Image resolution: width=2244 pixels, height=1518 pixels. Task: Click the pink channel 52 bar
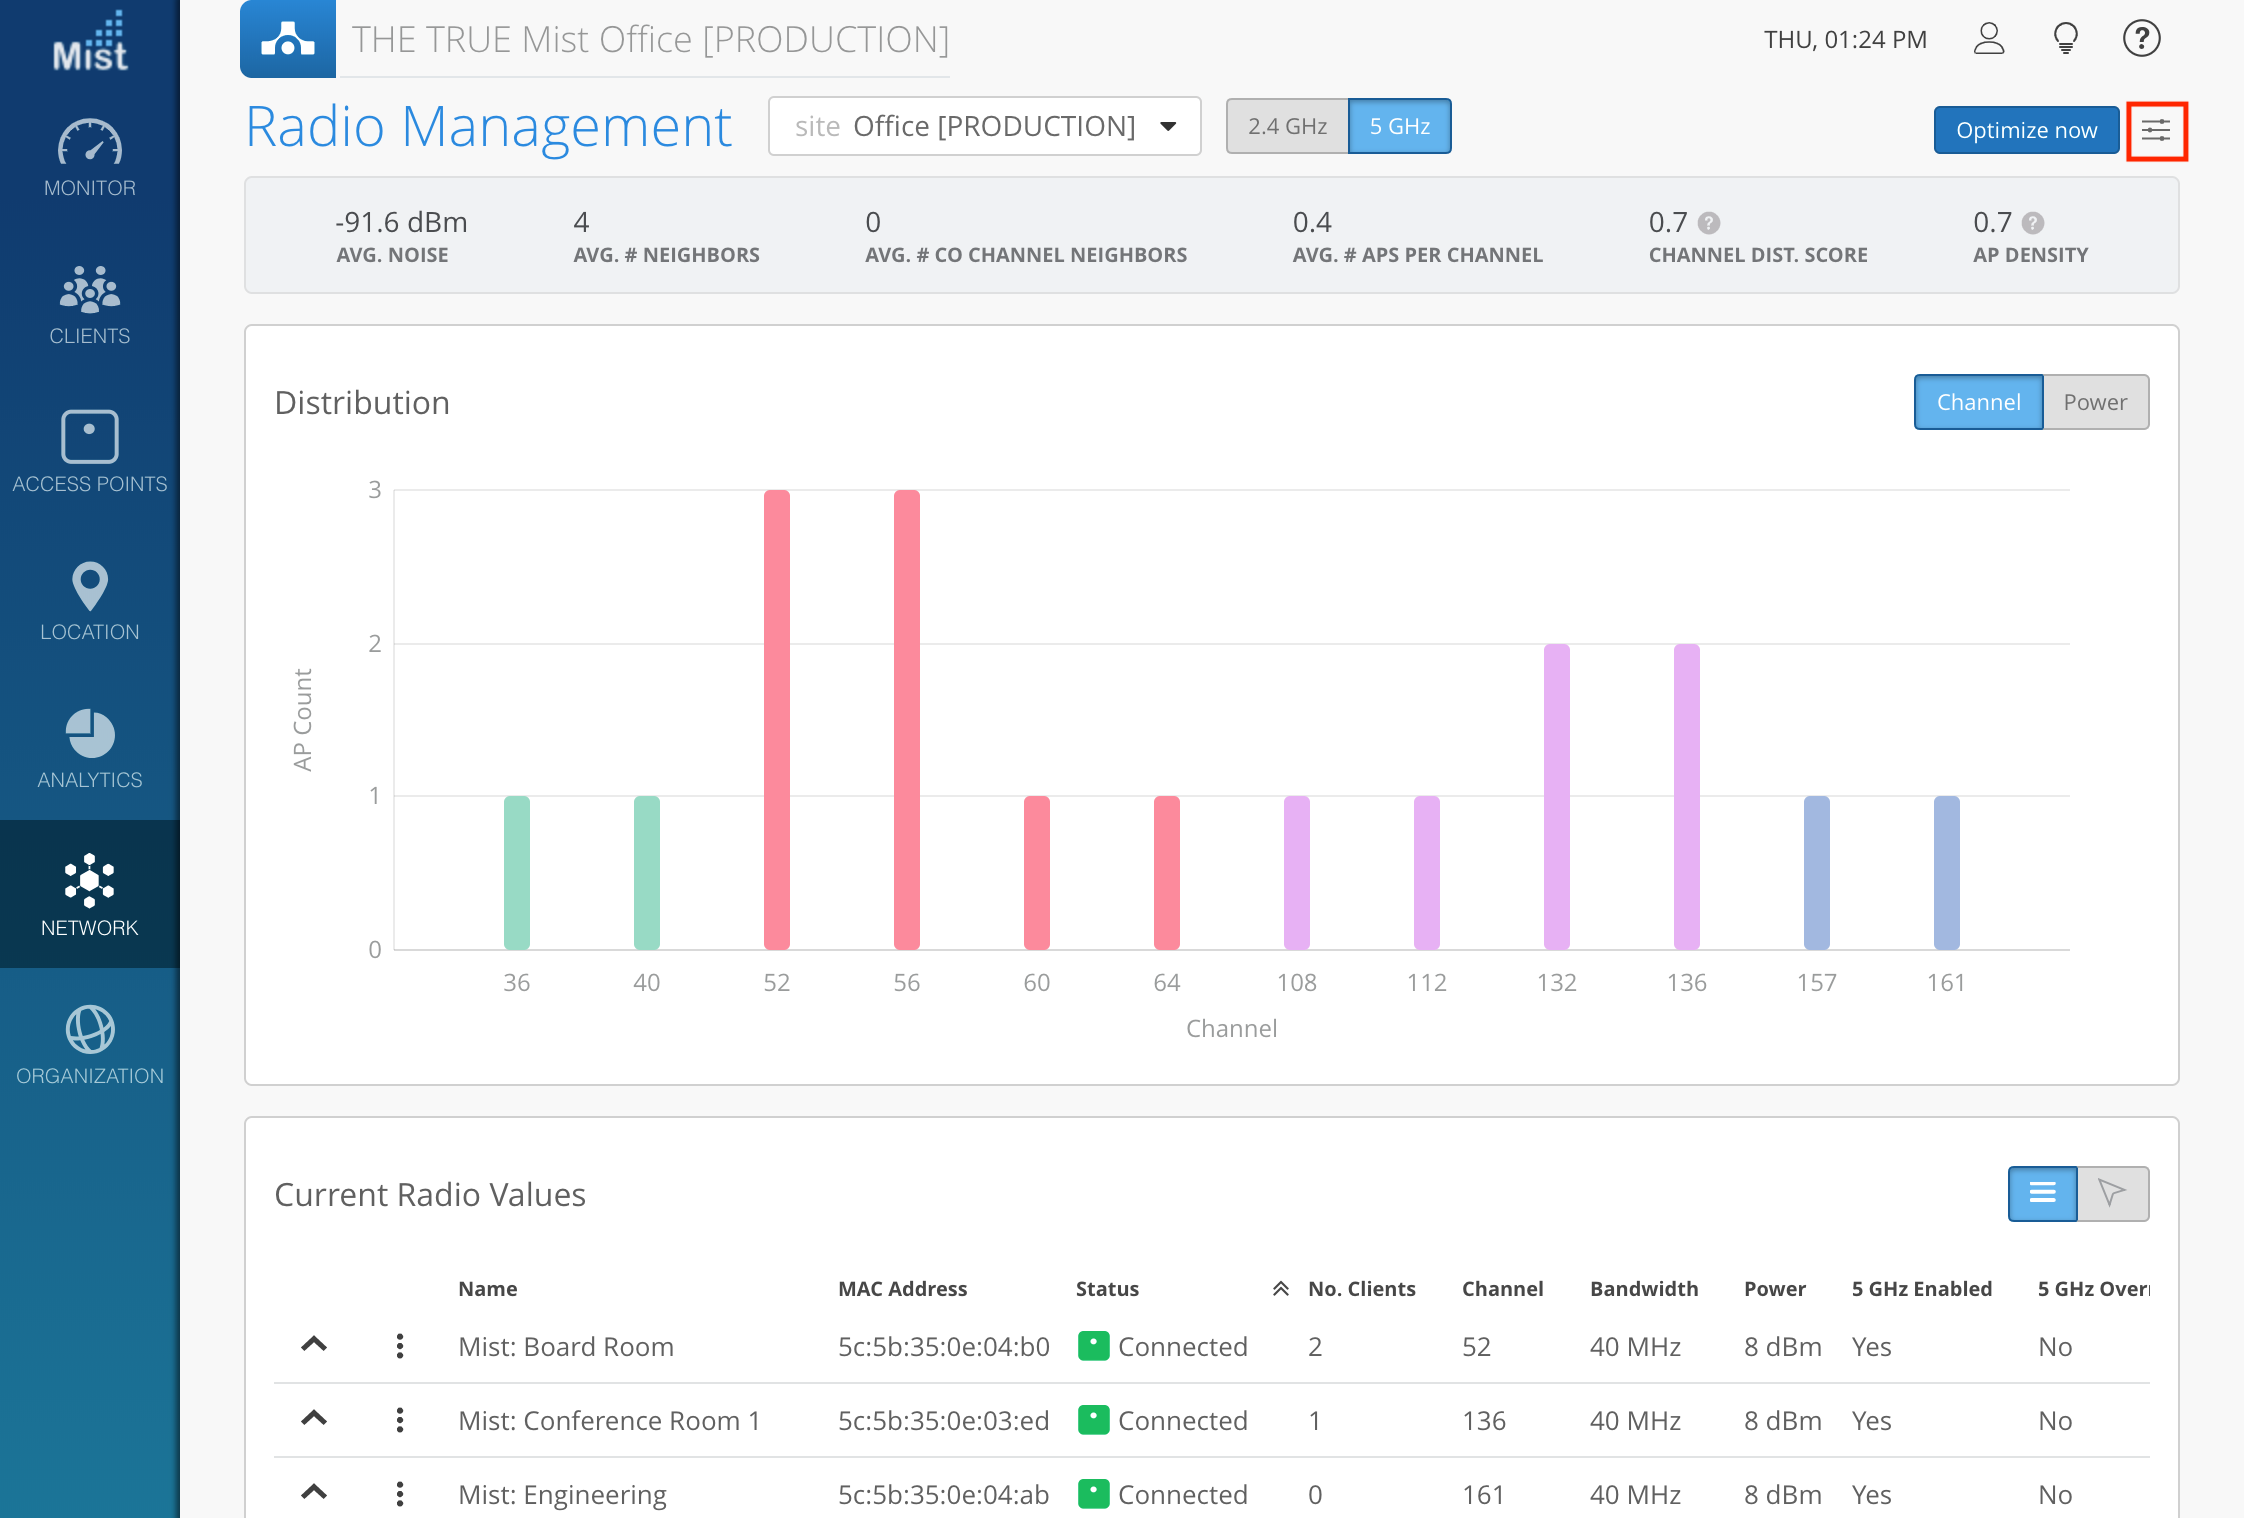[x=776, y=718]
